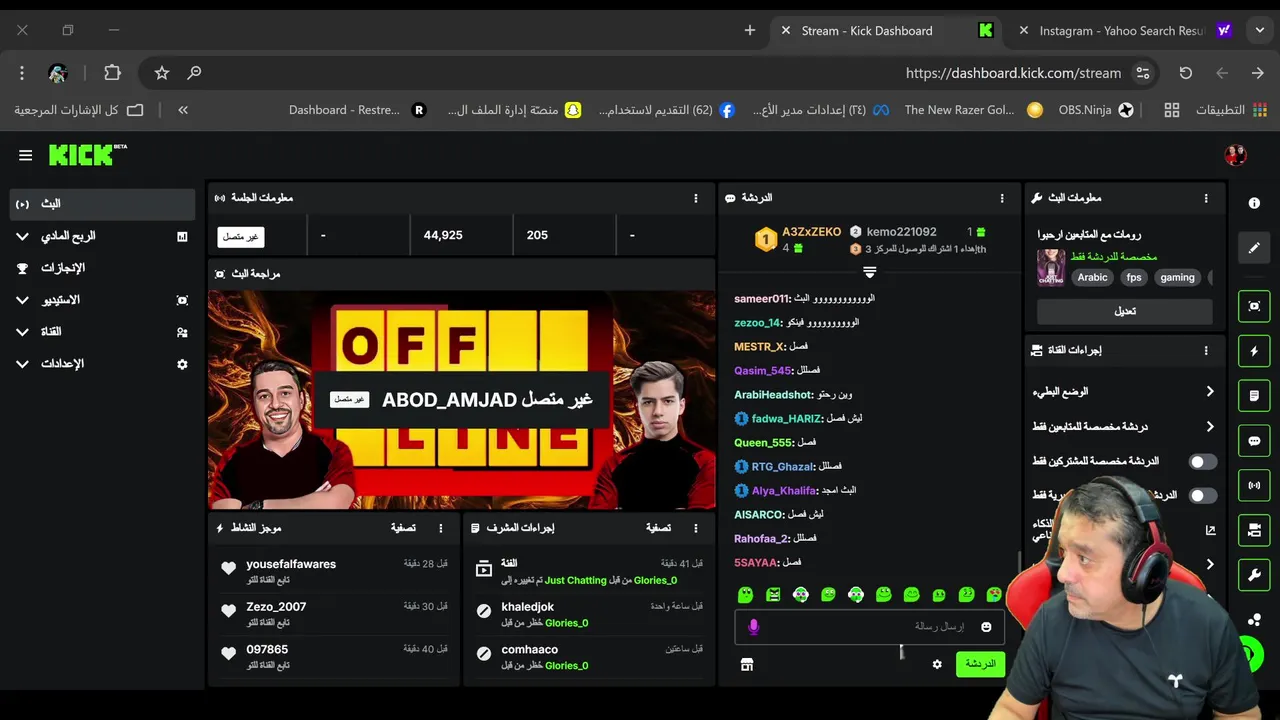Select the angry green square emote
1280x720 pixels.
(x=773, y=595)
